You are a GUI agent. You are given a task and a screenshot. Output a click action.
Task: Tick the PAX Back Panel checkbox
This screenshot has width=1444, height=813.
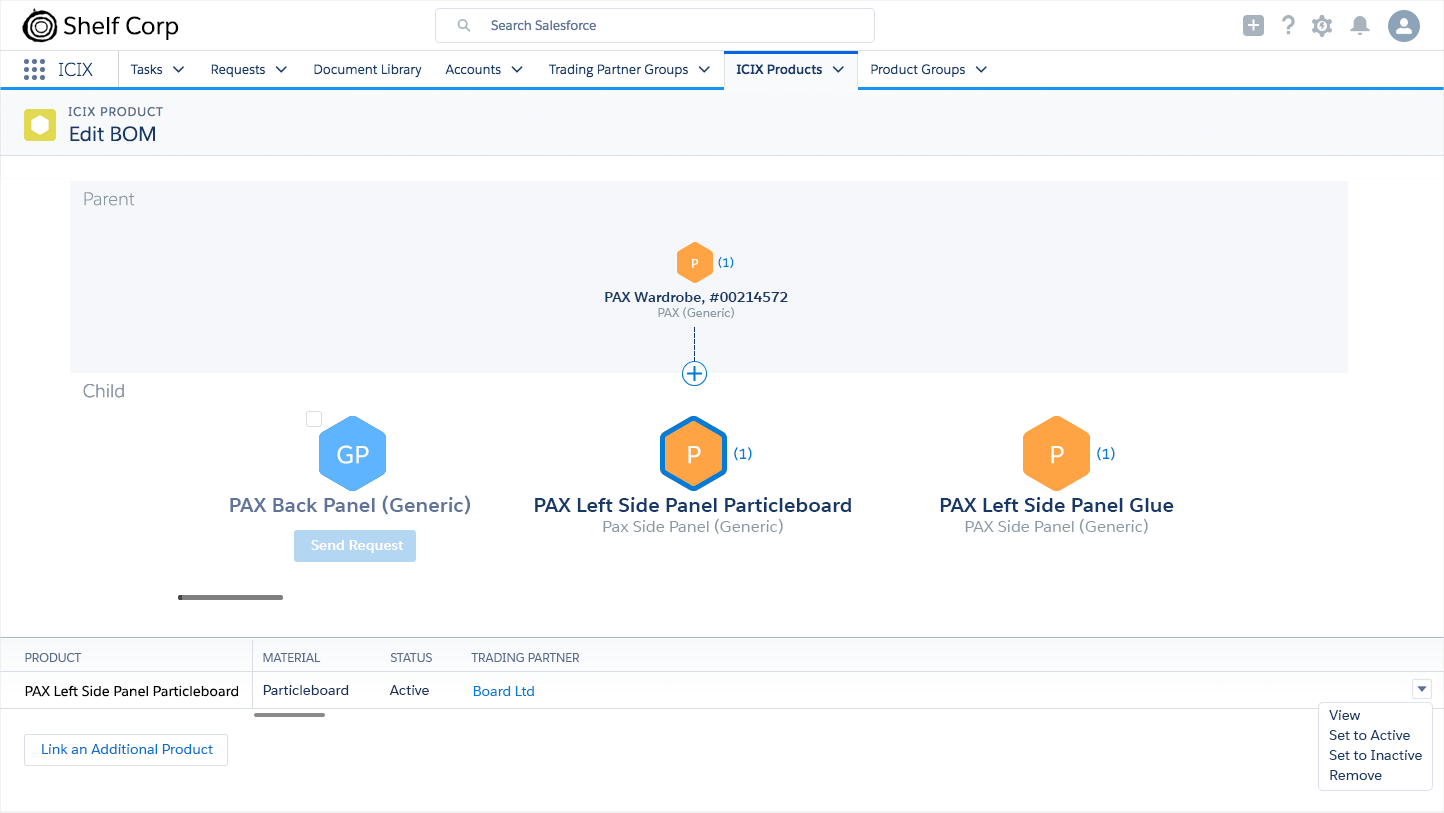pos(314,419)
